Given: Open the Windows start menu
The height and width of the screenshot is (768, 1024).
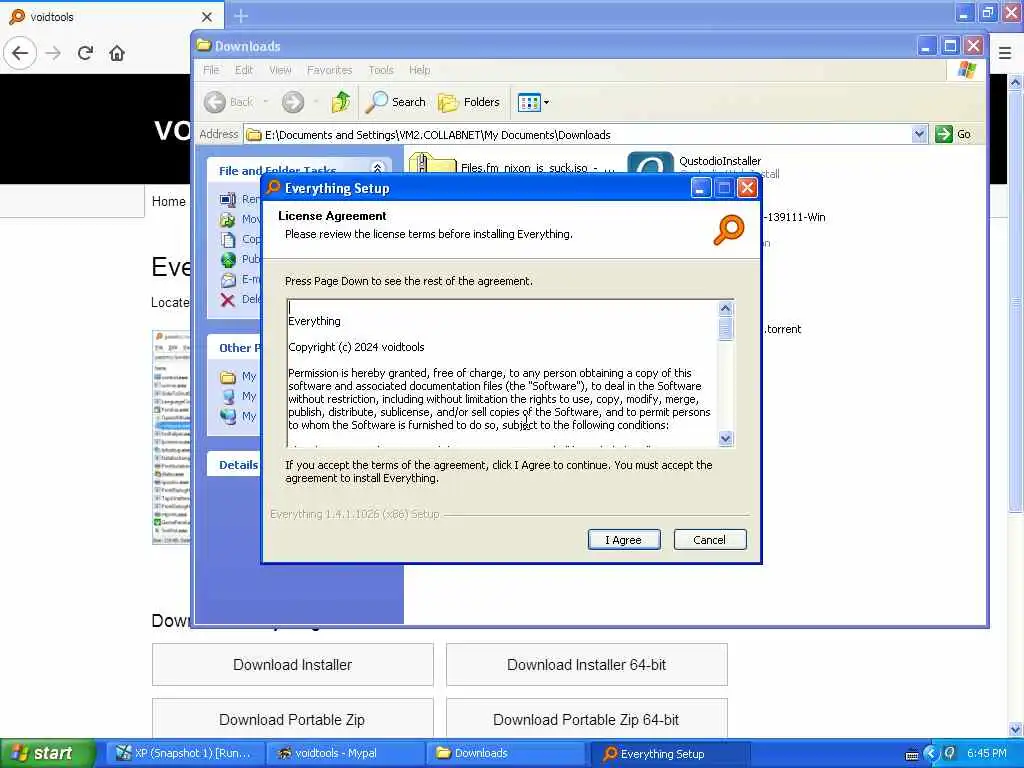Looking at the screenshot, I should tap(47, 753).
